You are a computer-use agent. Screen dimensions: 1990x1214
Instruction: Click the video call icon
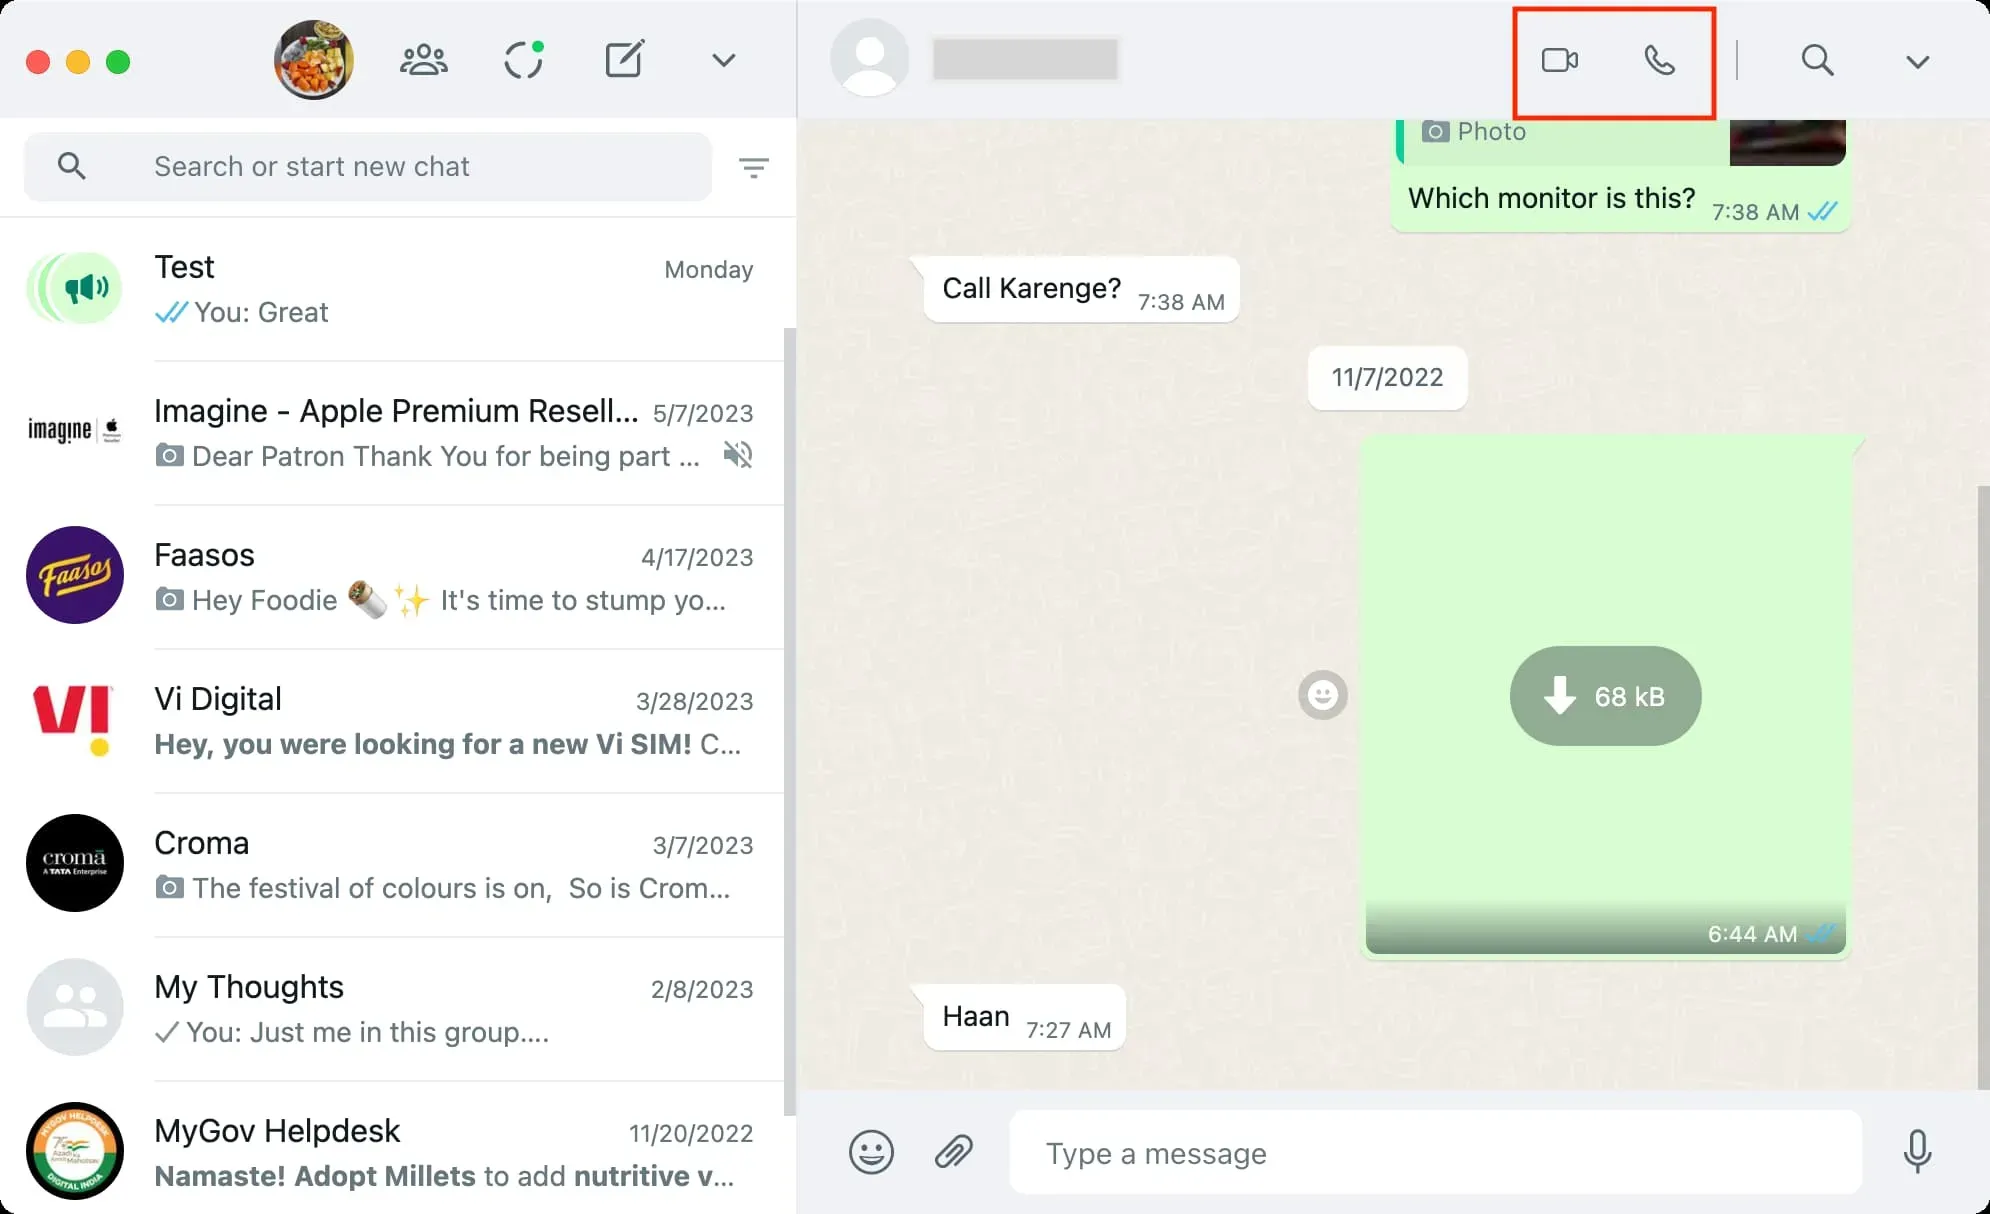coord(1561,58)
